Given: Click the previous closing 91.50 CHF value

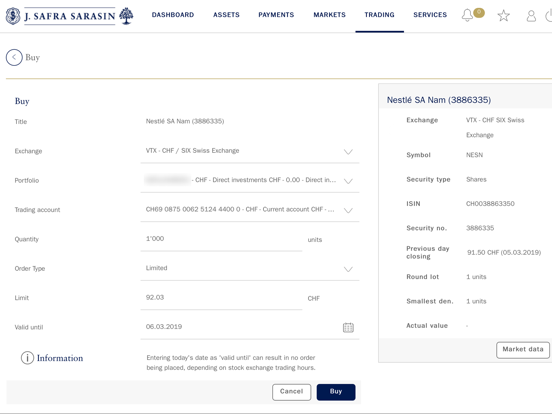Looking at the screenshot, I should (504, 252).
